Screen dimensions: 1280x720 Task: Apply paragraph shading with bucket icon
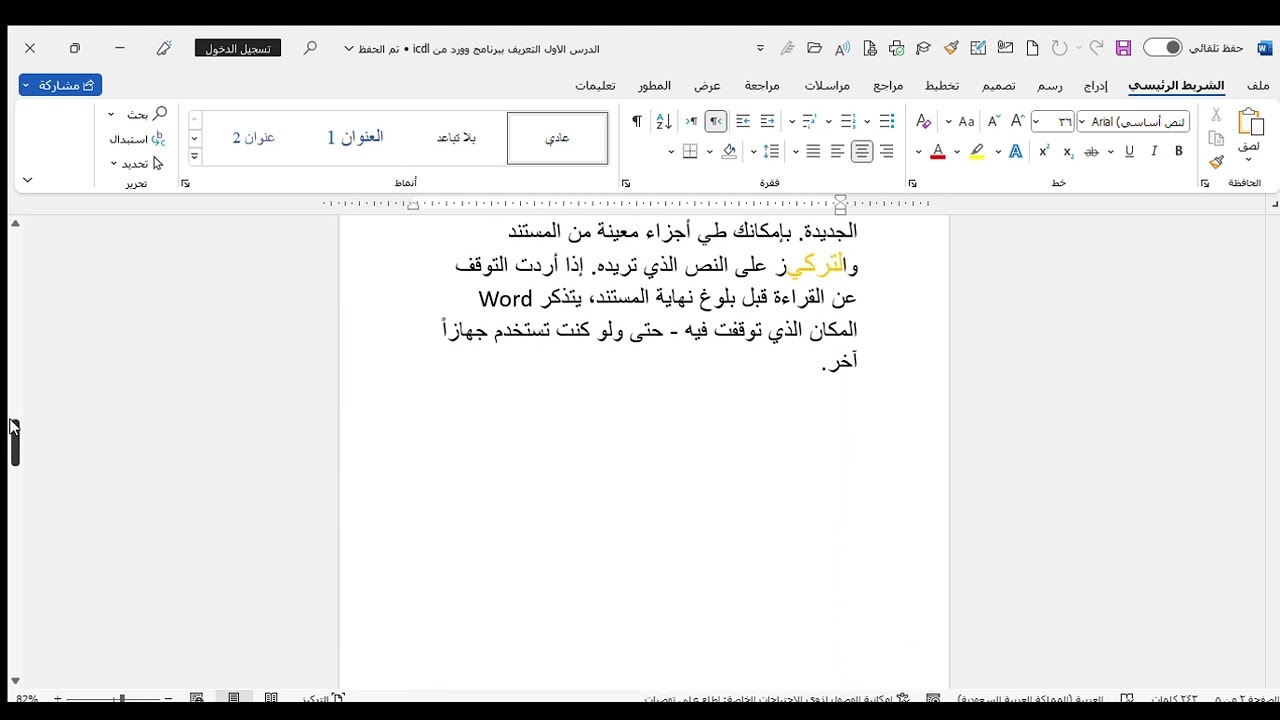click(729, 152)
